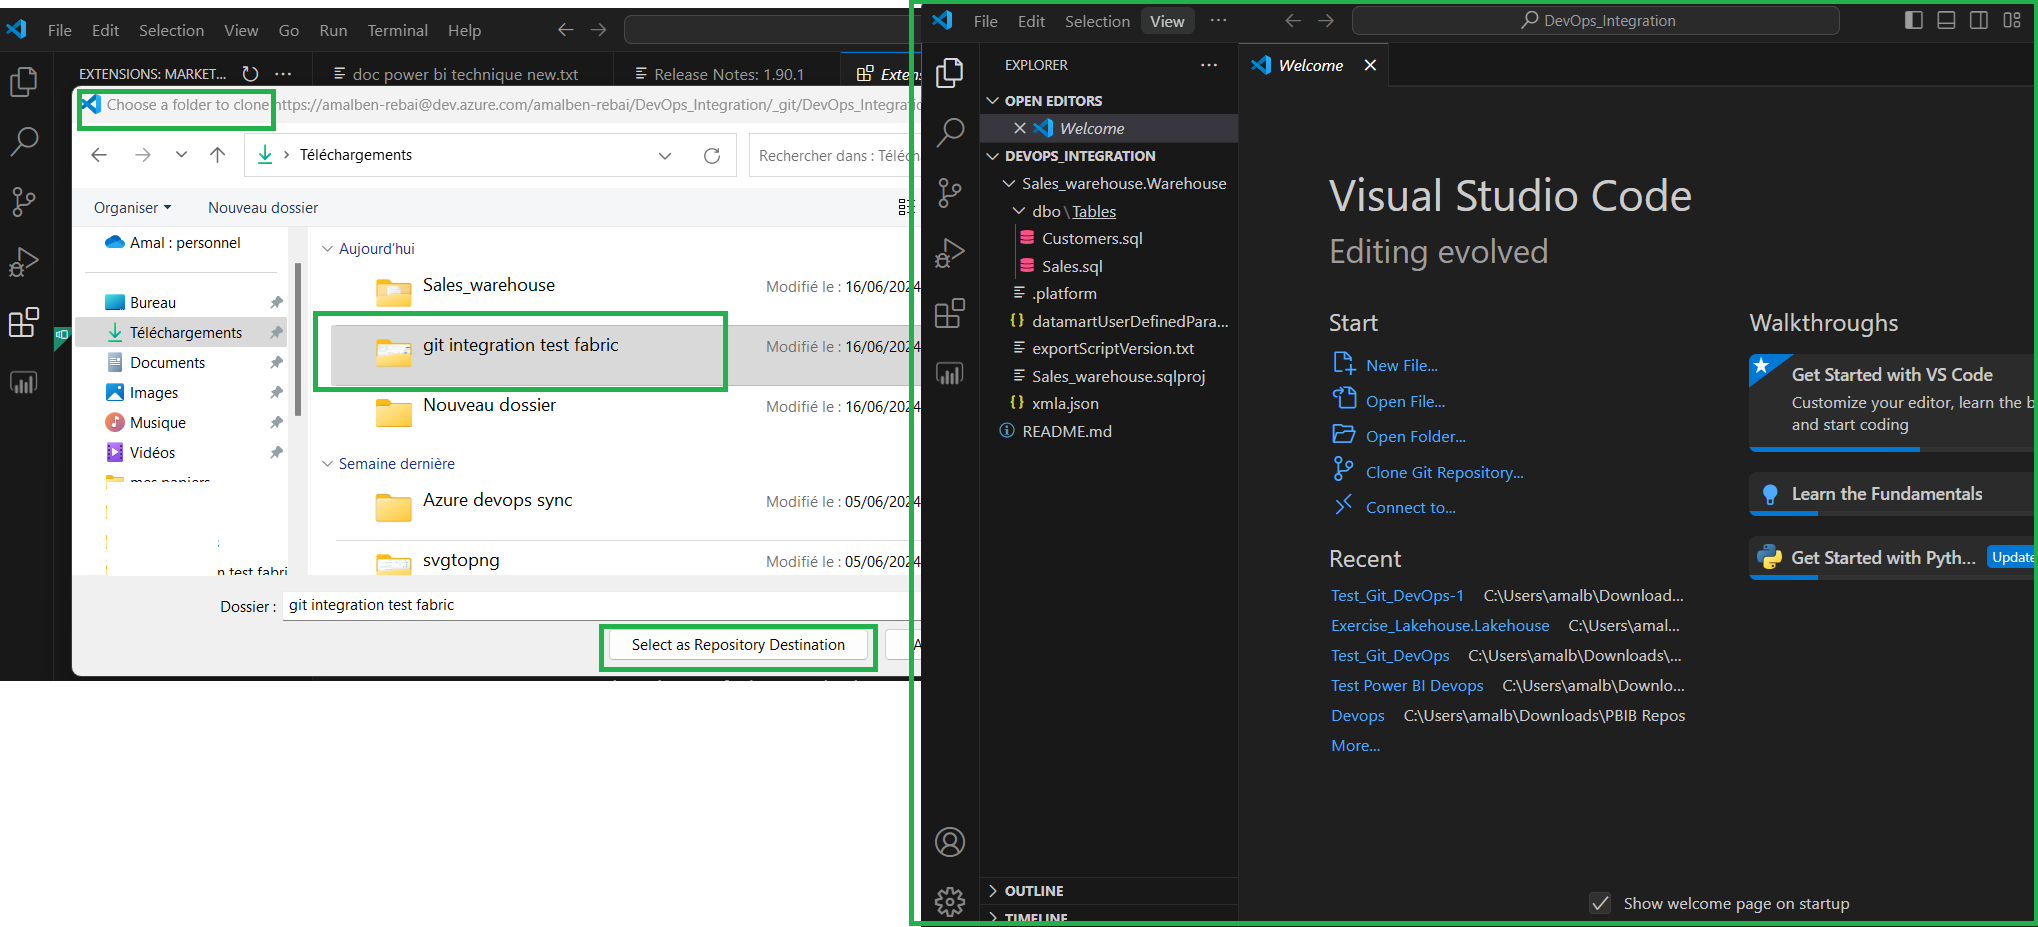Click Connect to link

click(1410, 507)
